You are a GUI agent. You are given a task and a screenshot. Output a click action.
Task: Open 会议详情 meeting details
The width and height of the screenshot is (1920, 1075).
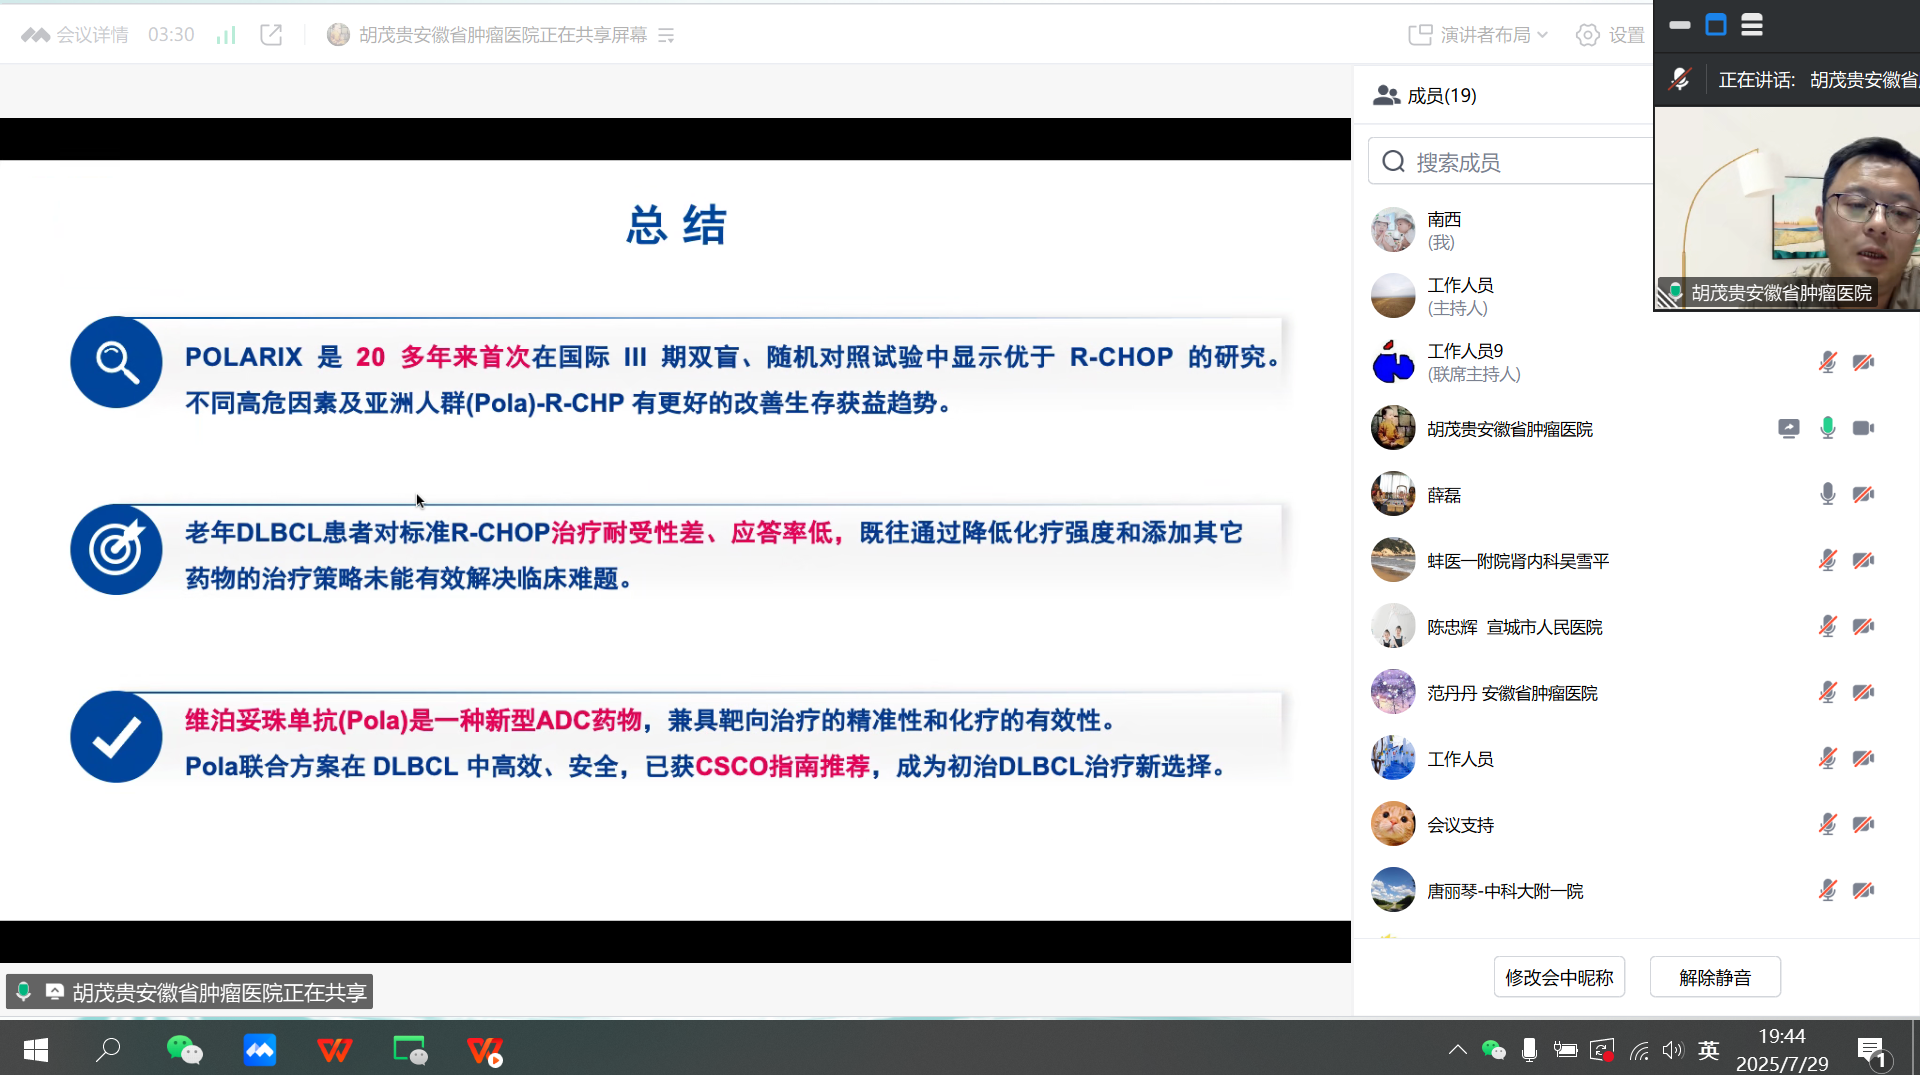[x=76, y=35]
